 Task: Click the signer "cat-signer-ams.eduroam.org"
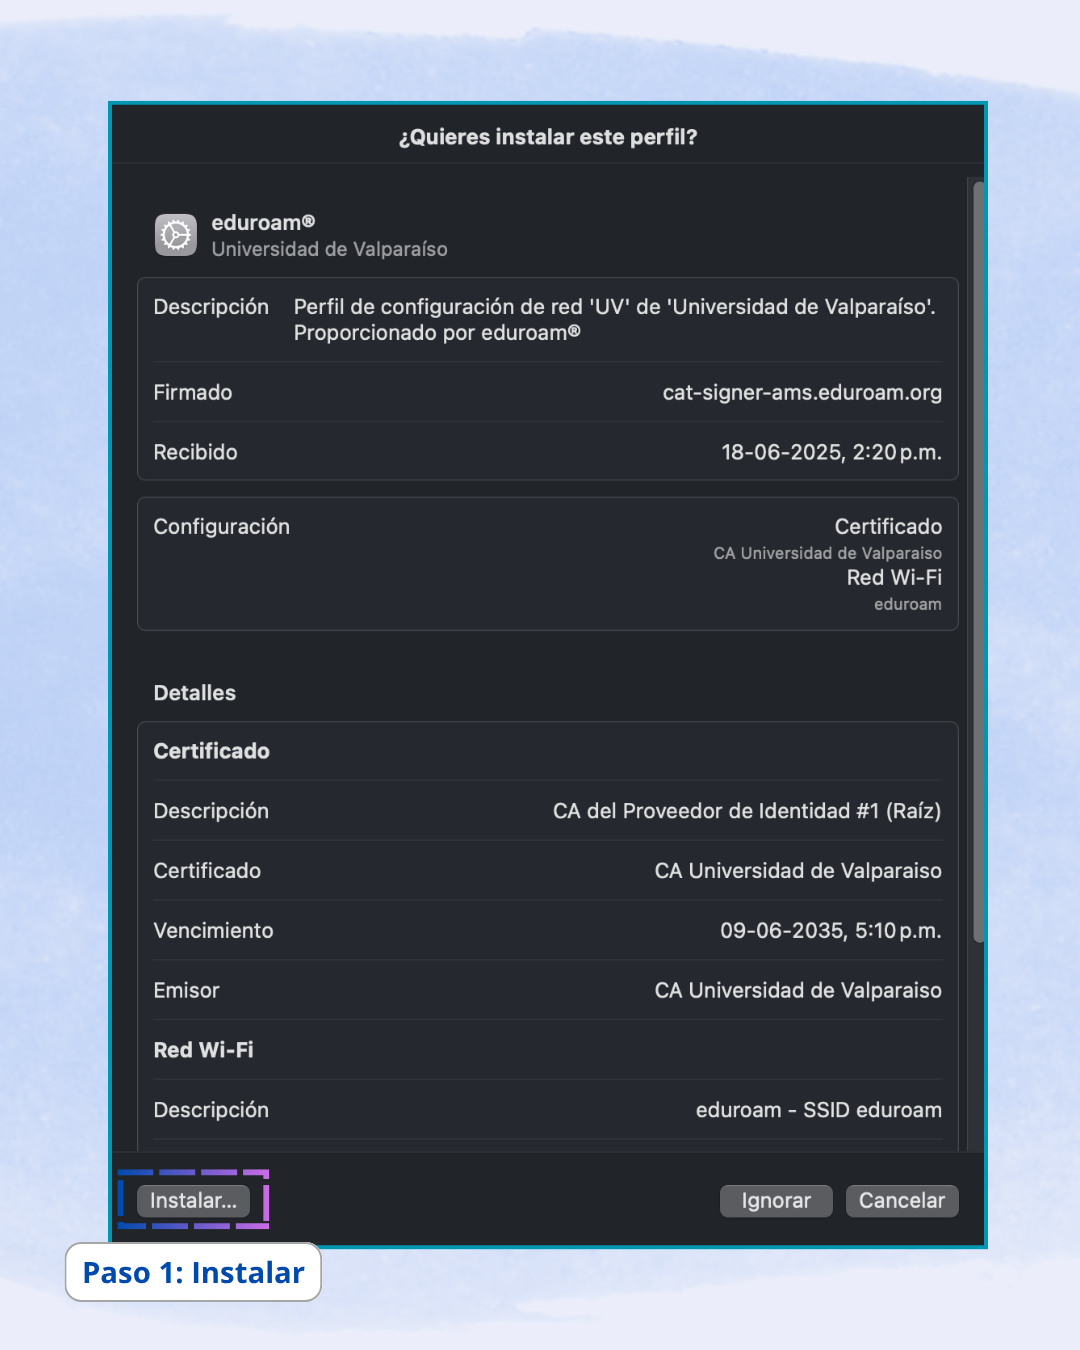click(x=802, y=392)
